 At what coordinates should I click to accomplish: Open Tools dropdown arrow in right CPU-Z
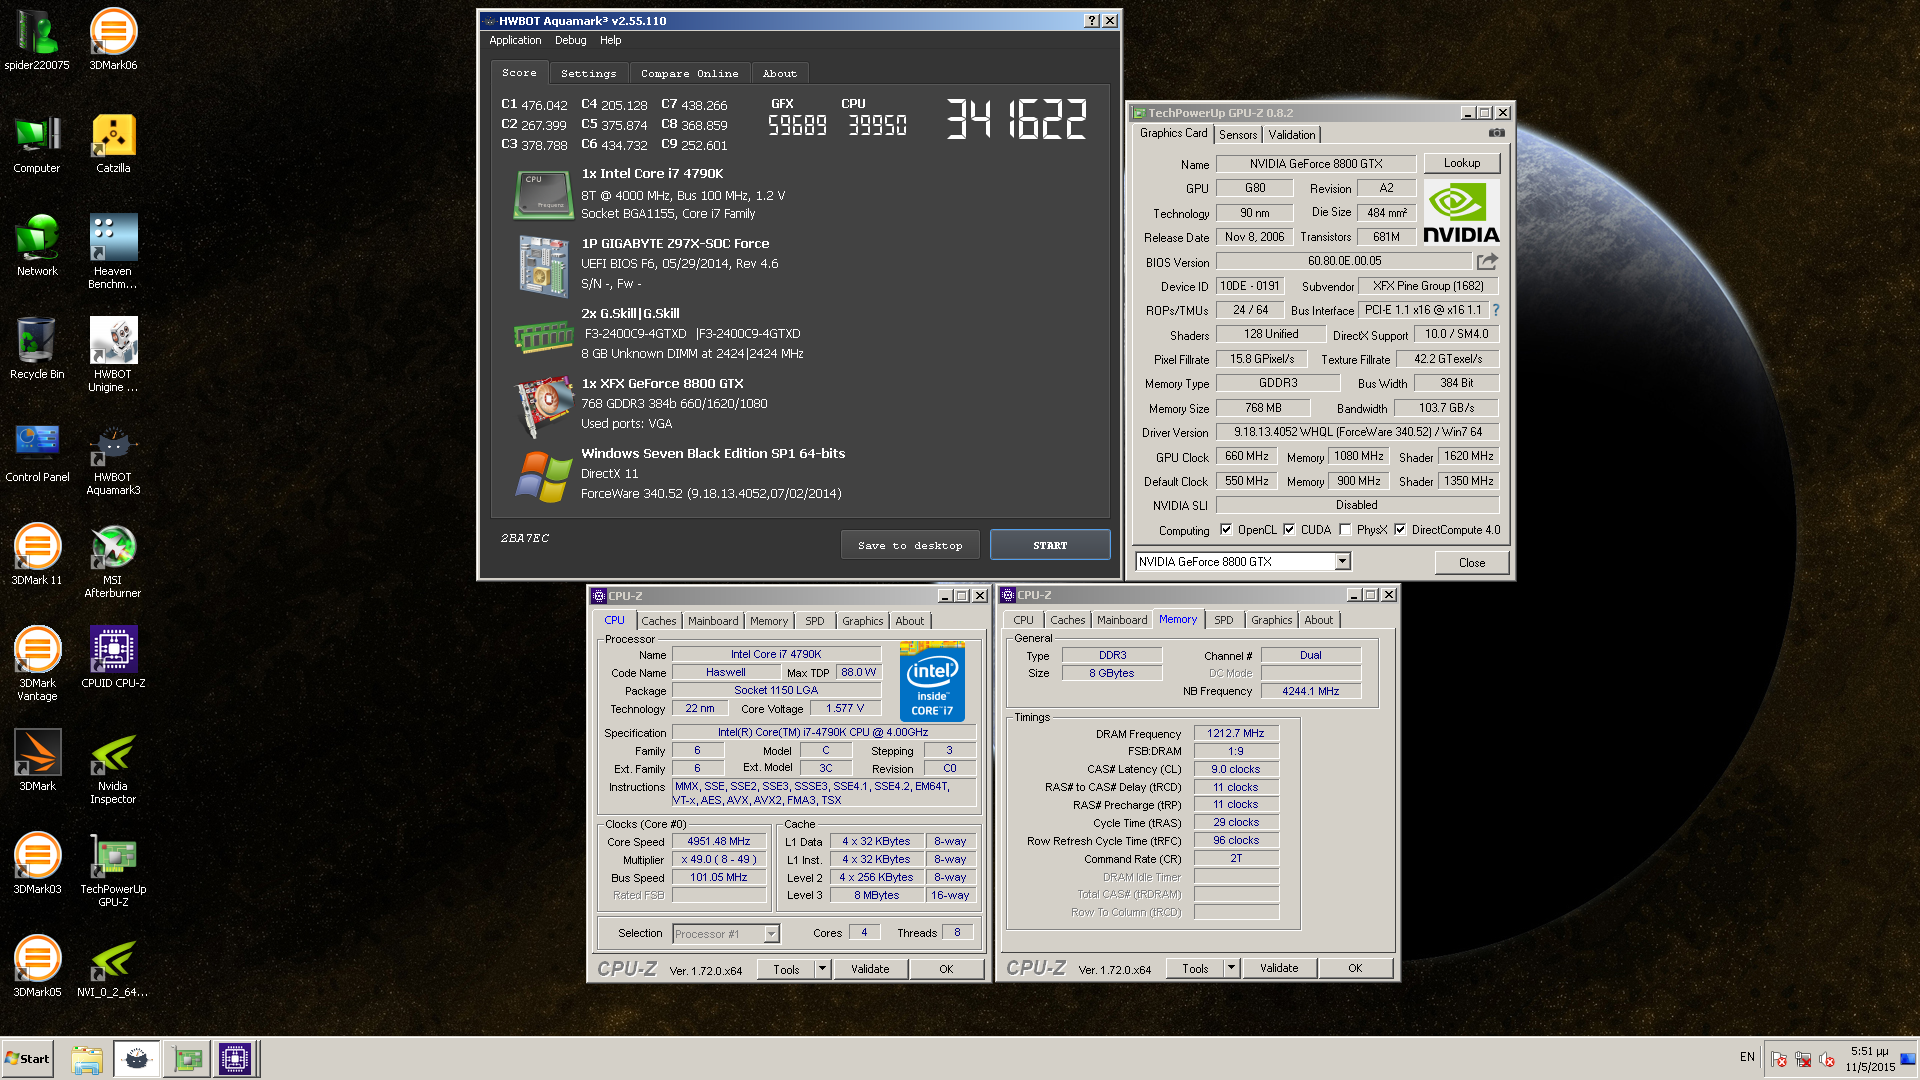1231,968
